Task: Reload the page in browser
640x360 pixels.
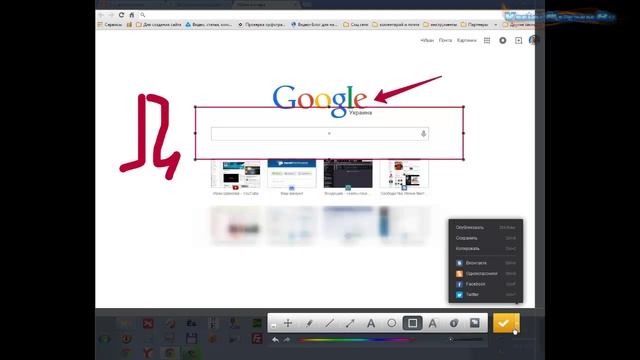Action: [x=121, y=15]
